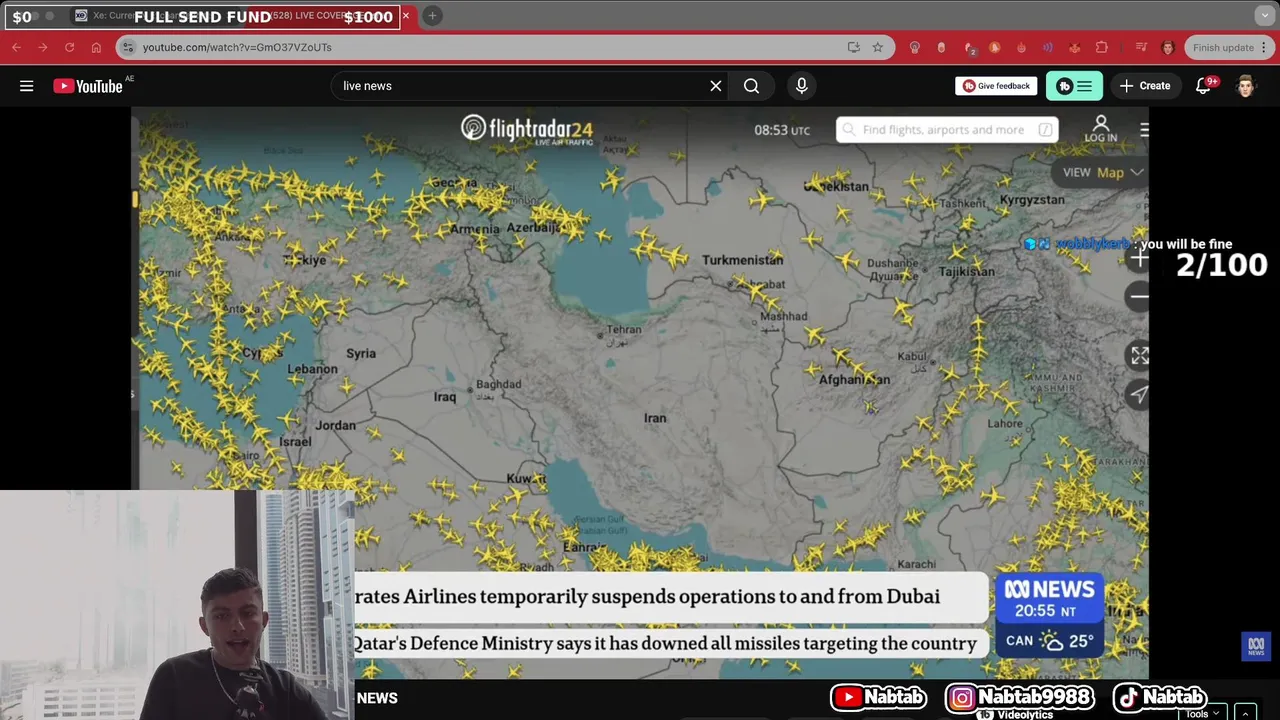This screenshot has height=720, width=1280.
Task: Open the TubeBuddy menu button
Action: click(1074, 86)
